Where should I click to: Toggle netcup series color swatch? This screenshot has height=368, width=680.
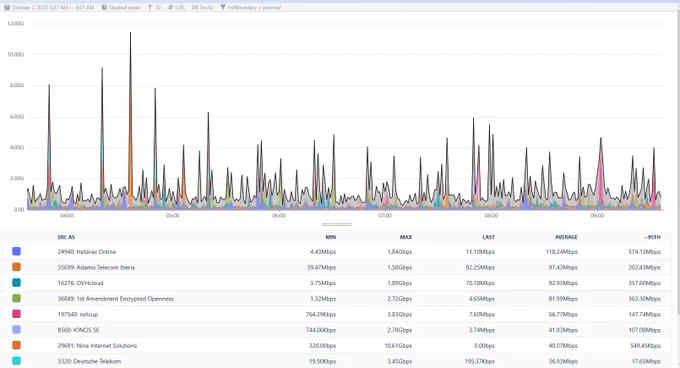16,314
